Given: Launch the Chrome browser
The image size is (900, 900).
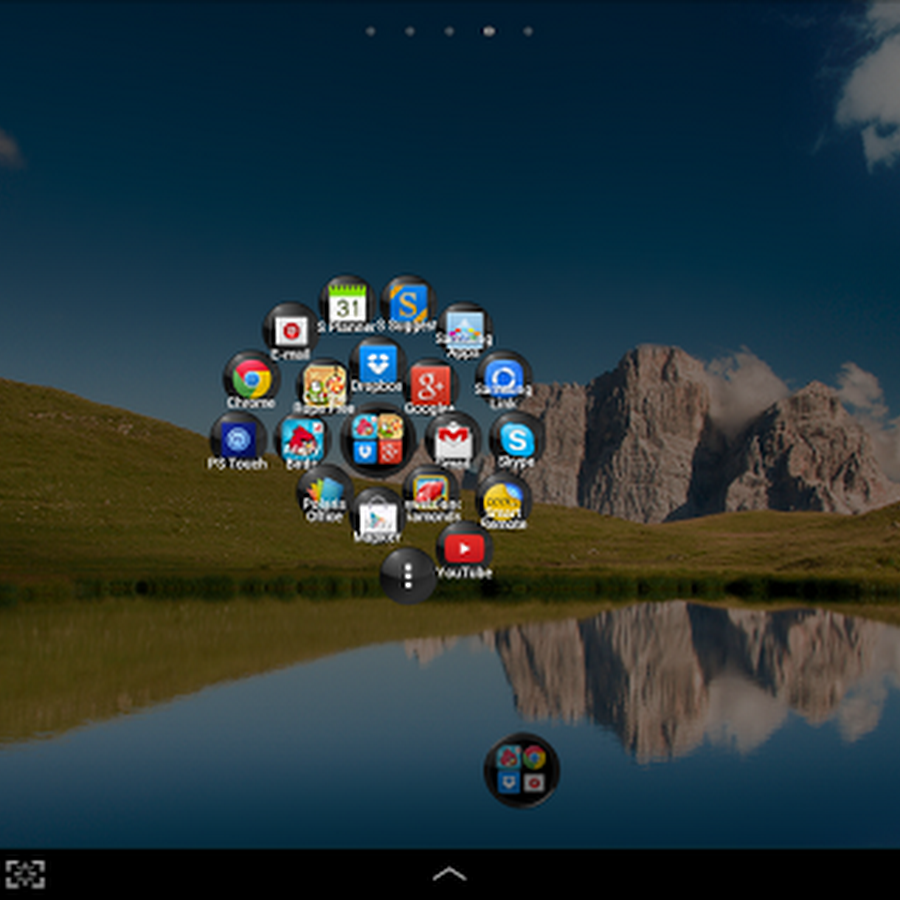Looking at the screenshot, I should pos(251,379).
